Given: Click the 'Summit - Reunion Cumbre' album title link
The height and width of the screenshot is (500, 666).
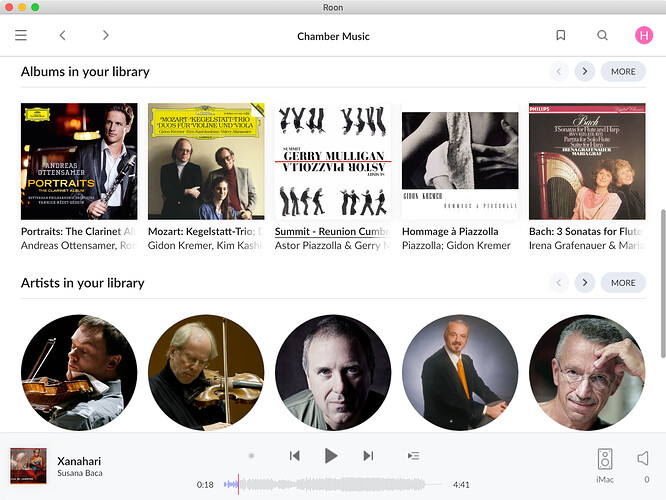Looking at the screenshot, I should click(332, 232).
